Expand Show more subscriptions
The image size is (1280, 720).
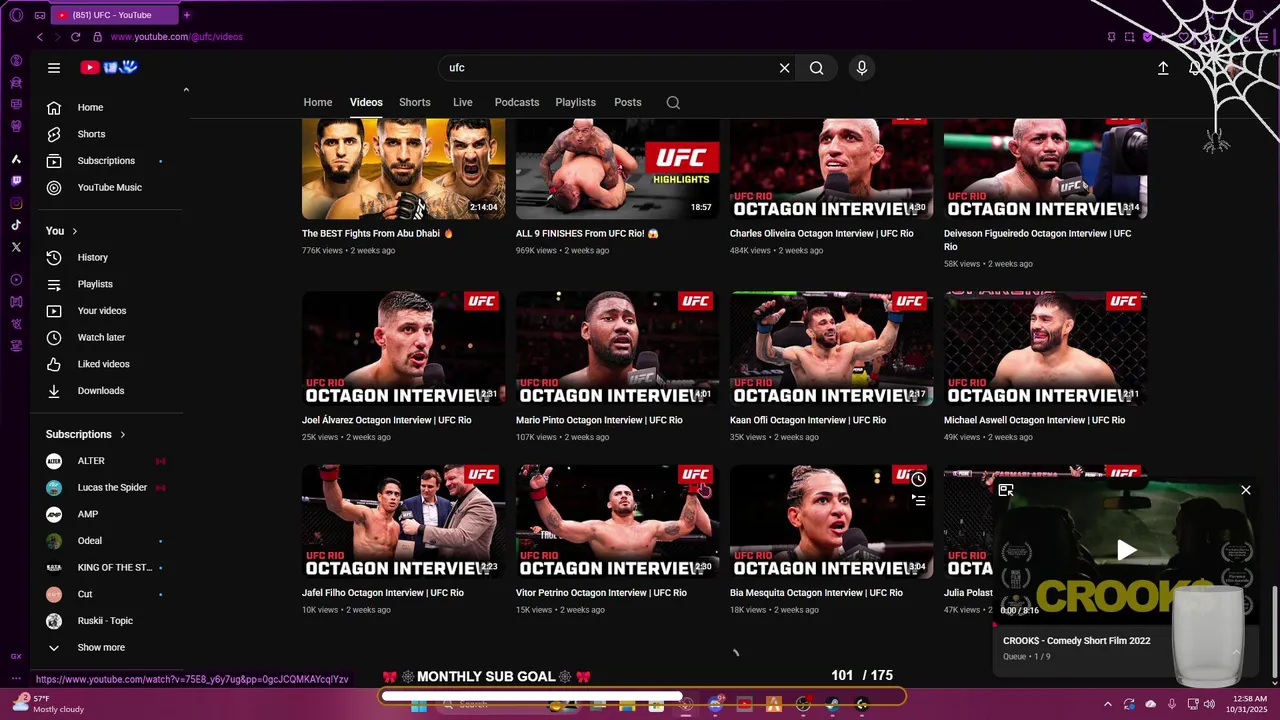pyautogui.click(x=112, y=647)
